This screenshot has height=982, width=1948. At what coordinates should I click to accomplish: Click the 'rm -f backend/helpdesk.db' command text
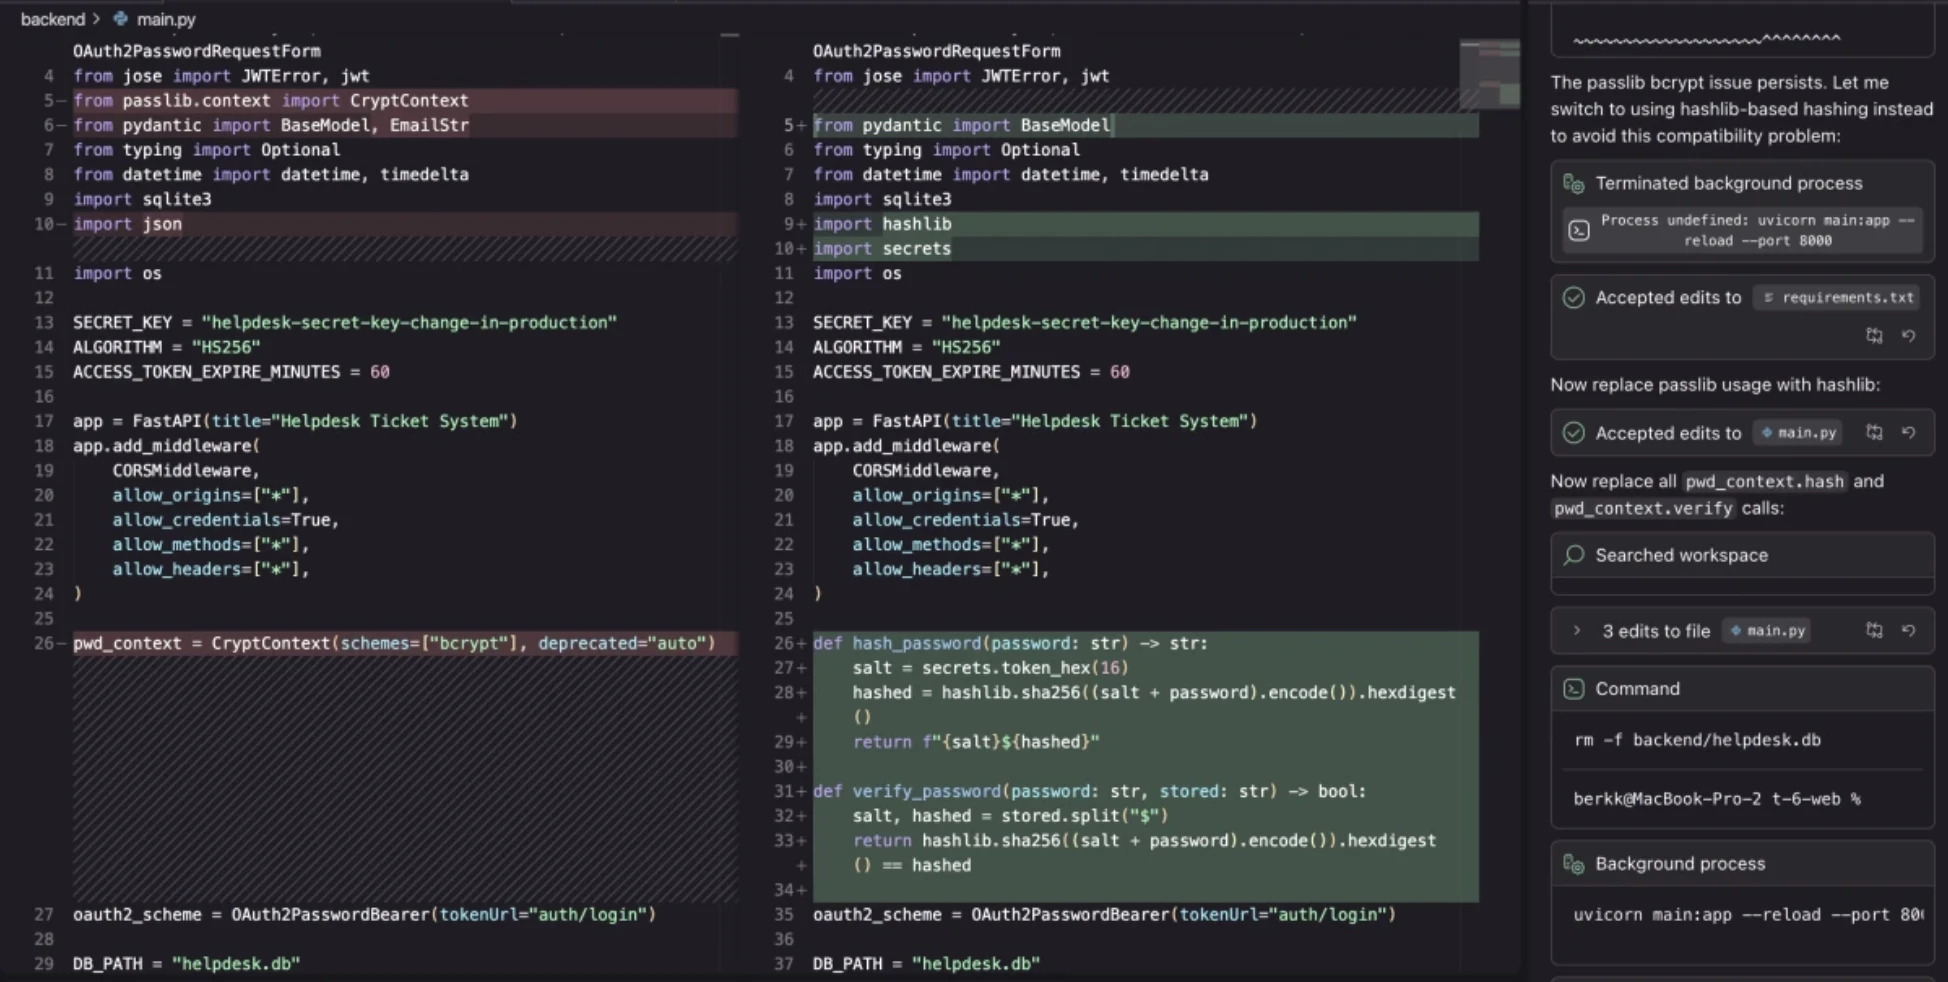tap(1697, 740)
